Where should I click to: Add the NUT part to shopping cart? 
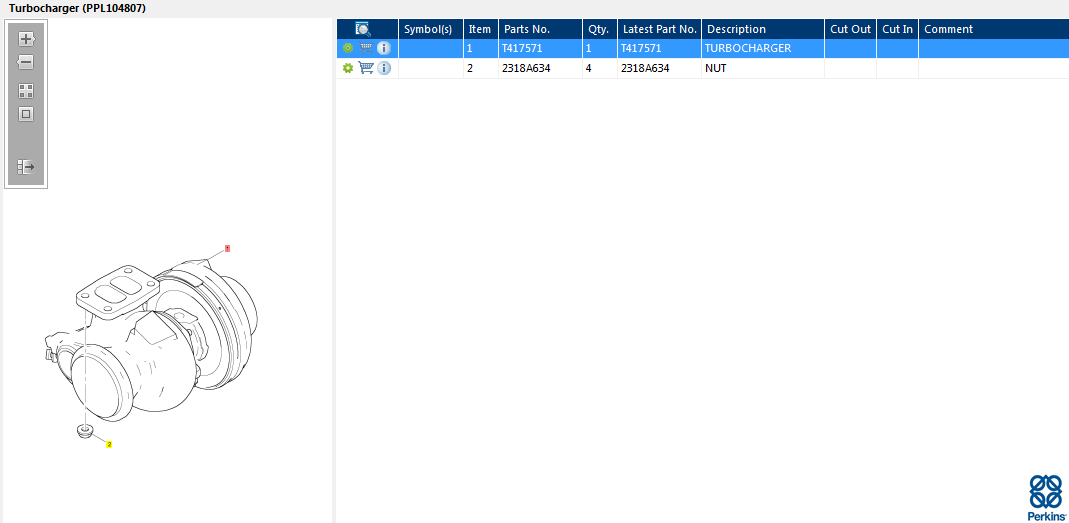(x=366, y=68)
